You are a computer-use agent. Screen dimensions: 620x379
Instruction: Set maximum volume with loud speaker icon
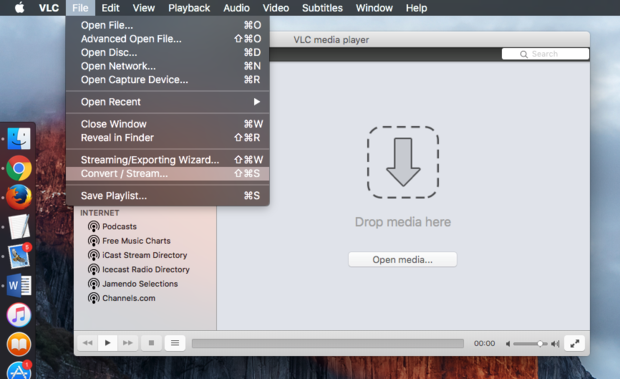[x=556, y=344]
